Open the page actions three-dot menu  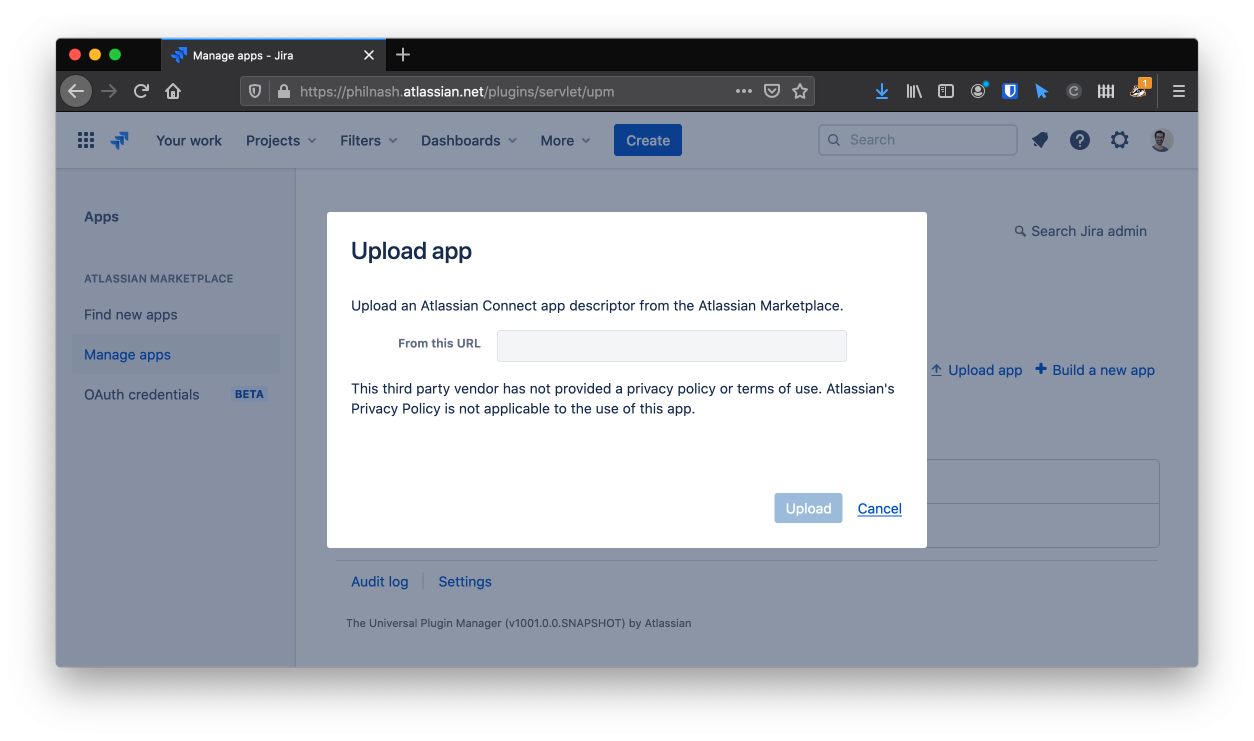pos(743,91)
